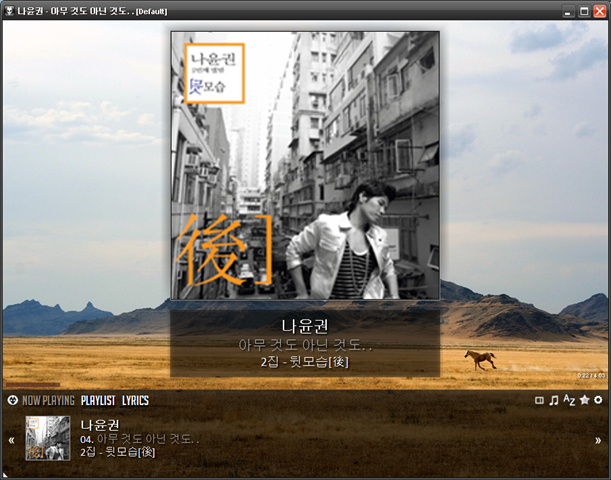Screen dimensions: 611x480
Task: Click the panel layout icon
Action: [539, 400]
